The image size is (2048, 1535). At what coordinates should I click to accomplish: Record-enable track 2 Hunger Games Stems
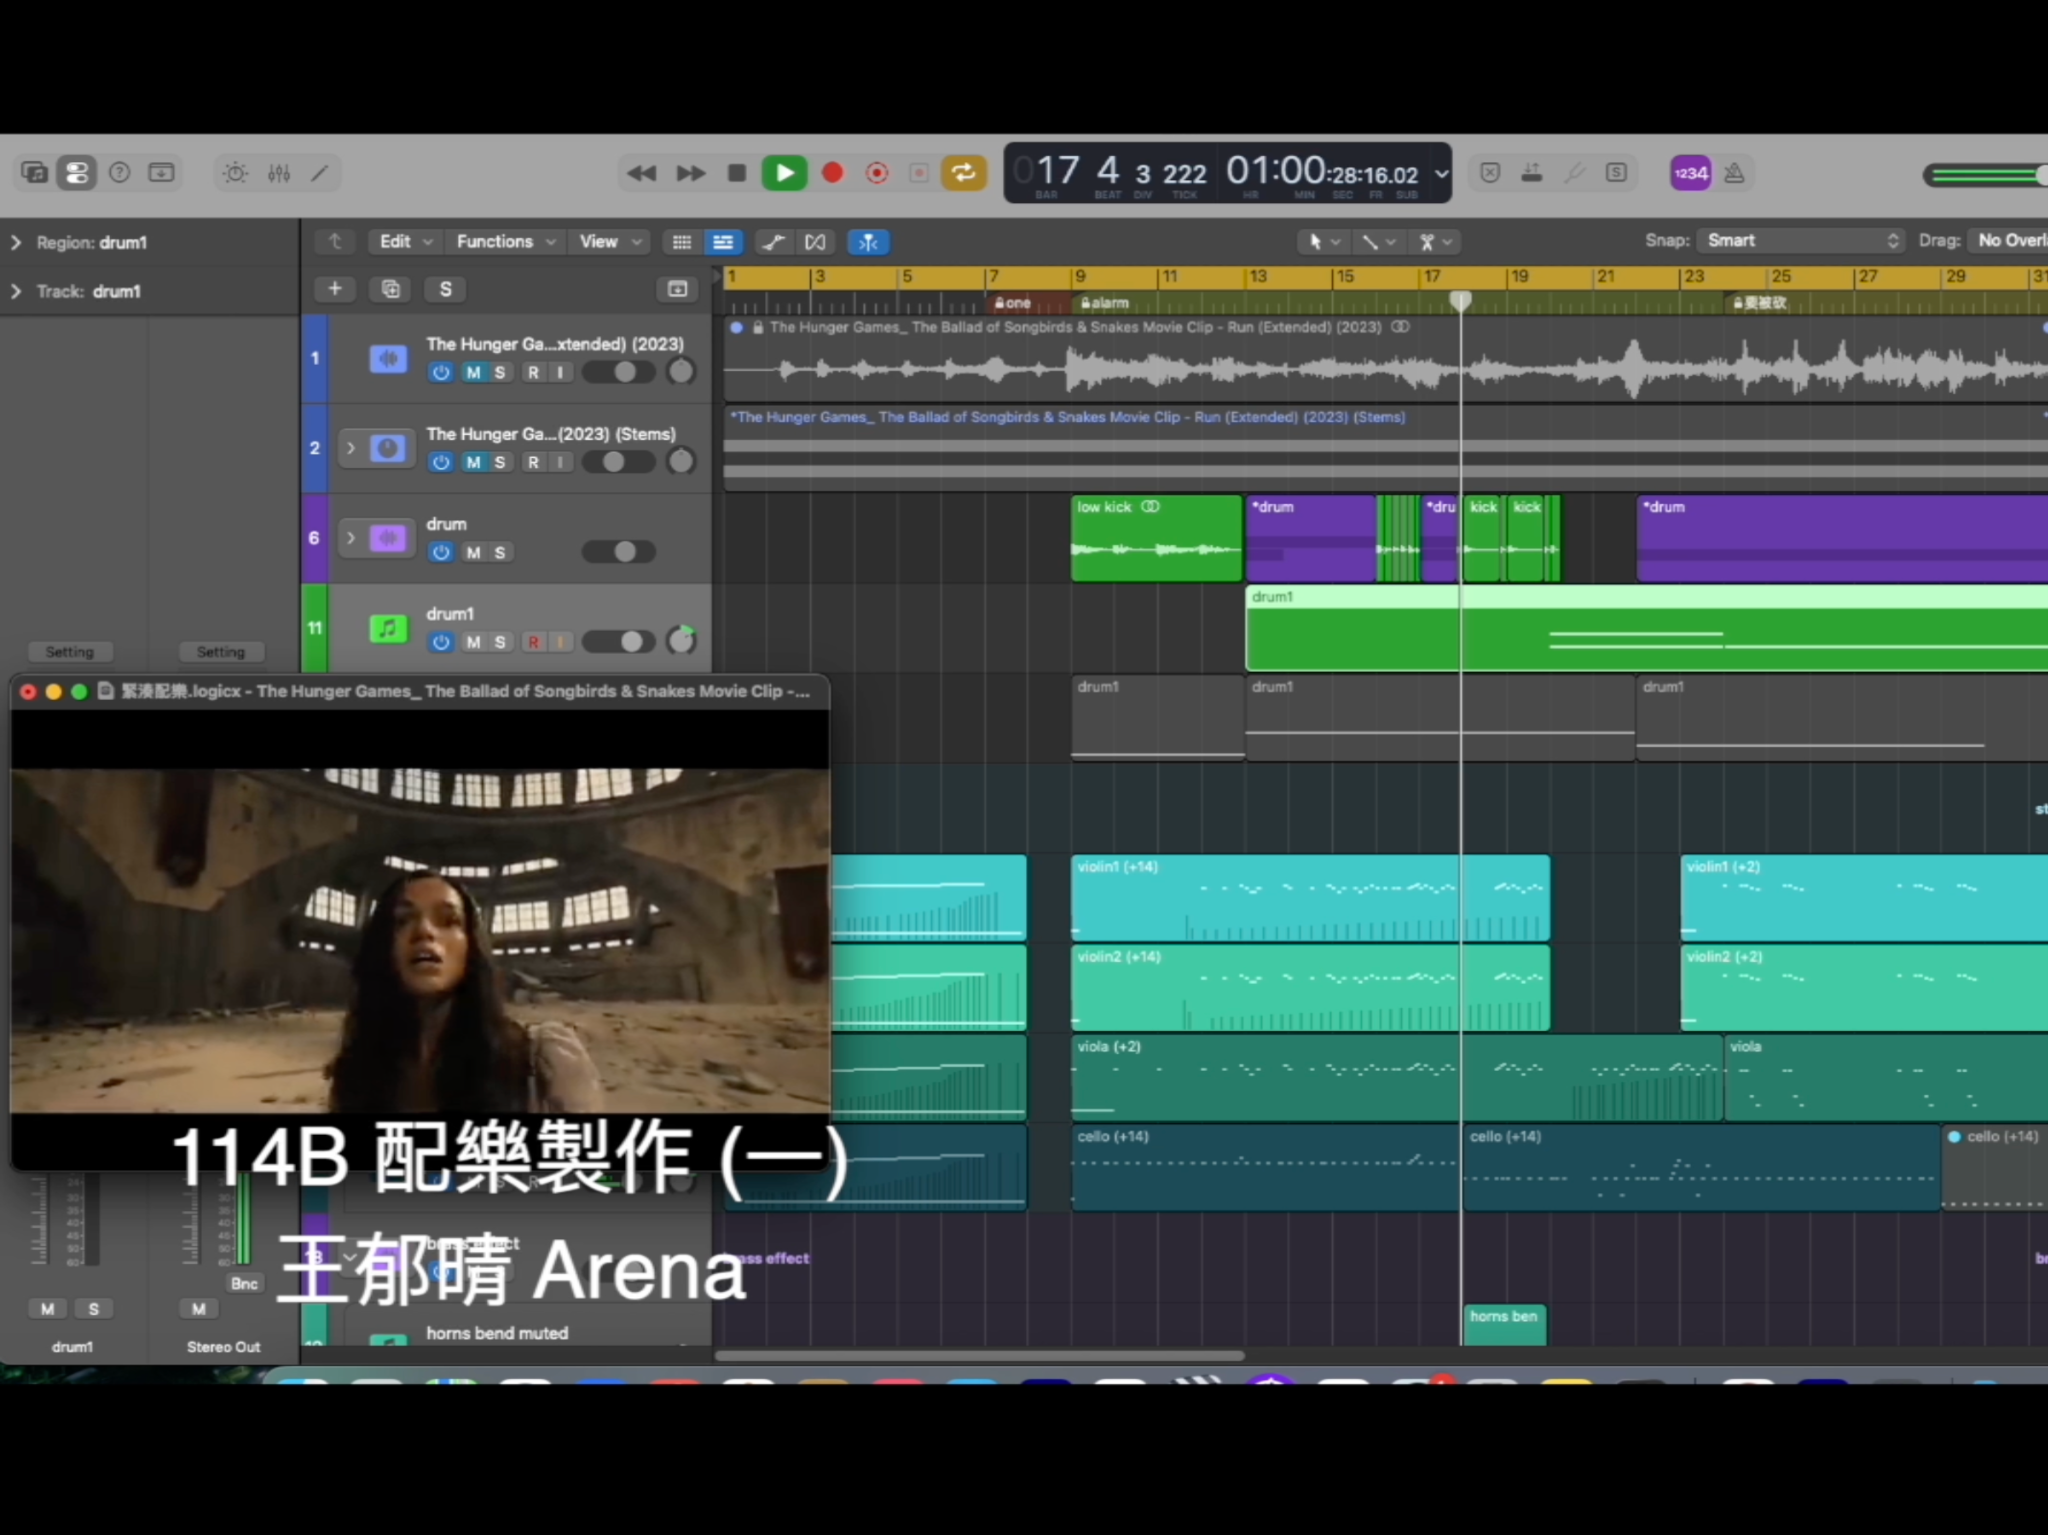[x=534, y=463]
